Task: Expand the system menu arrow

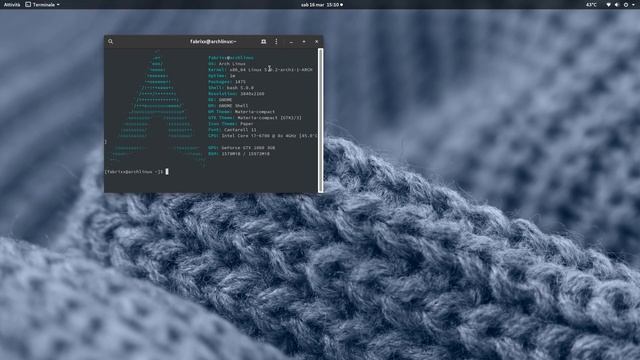Action: tap(633, 5)
